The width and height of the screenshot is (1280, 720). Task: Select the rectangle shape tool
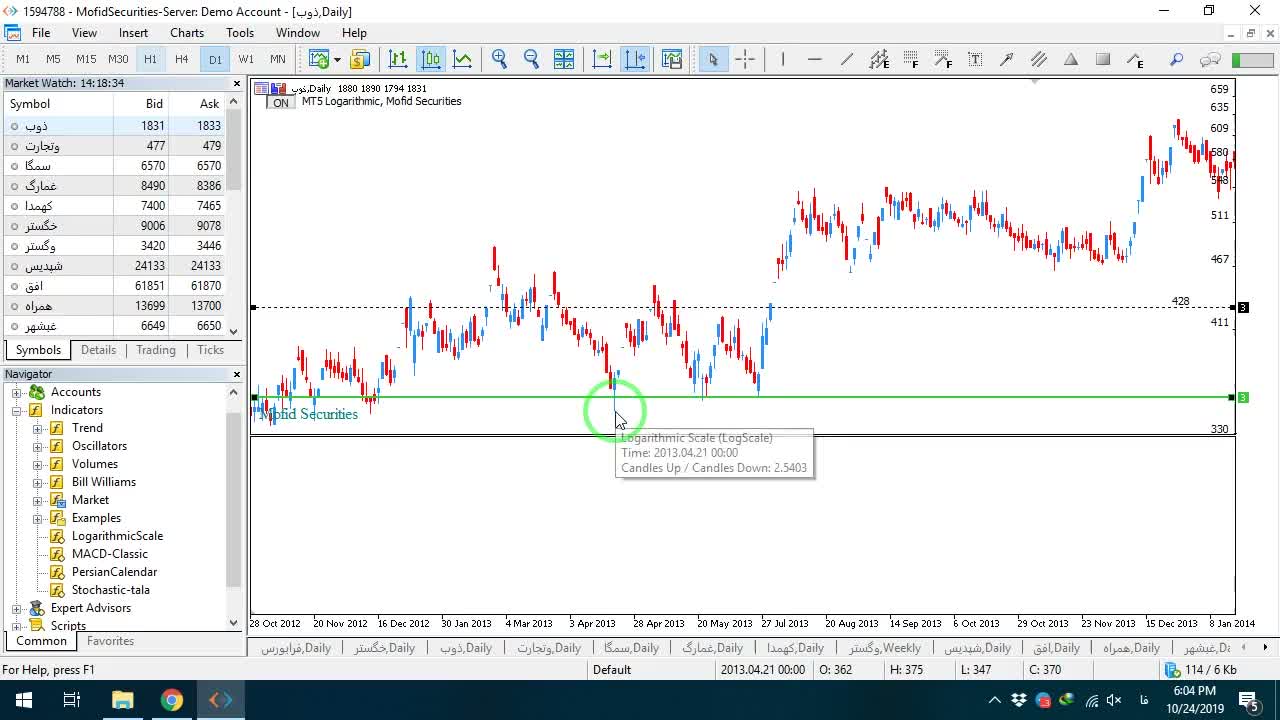pos(1103,59)
